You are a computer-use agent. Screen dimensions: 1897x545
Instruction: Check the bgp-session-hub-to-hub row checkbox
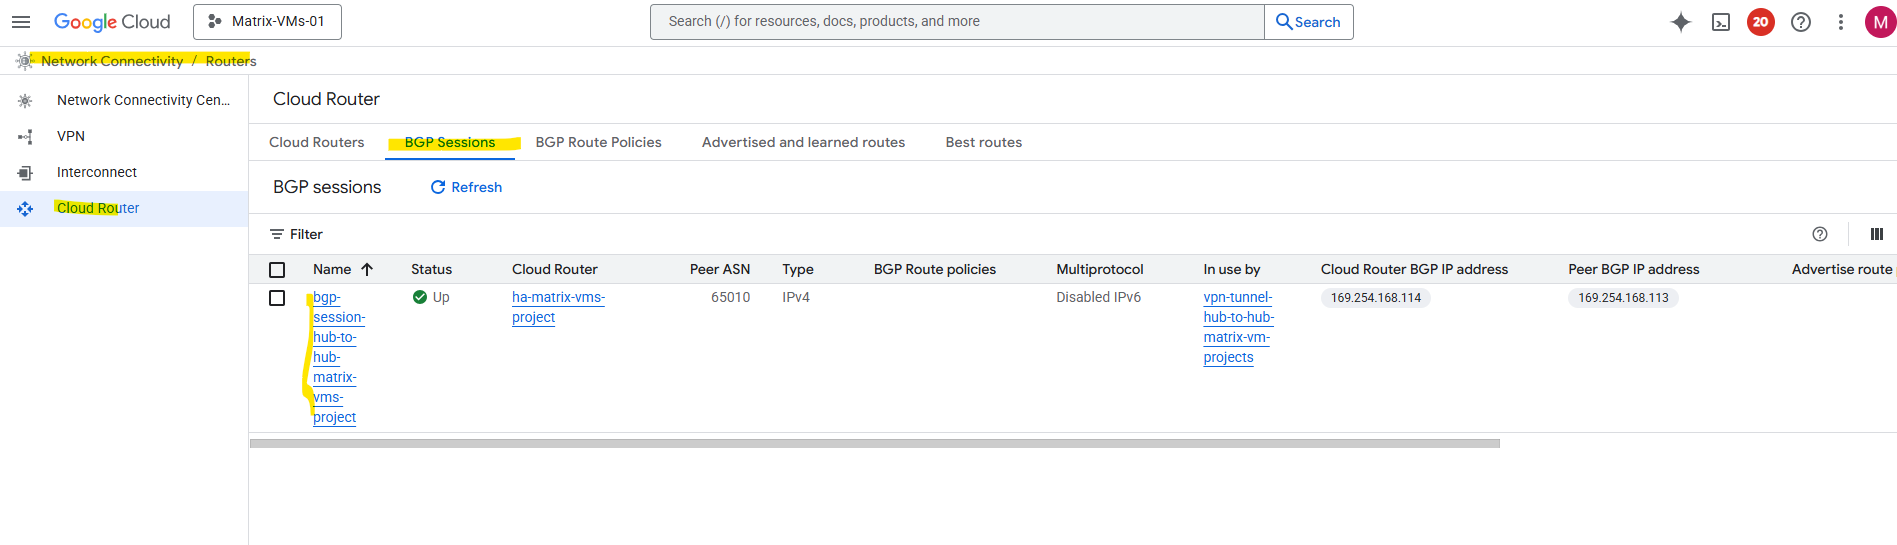[x=277, y=298]
